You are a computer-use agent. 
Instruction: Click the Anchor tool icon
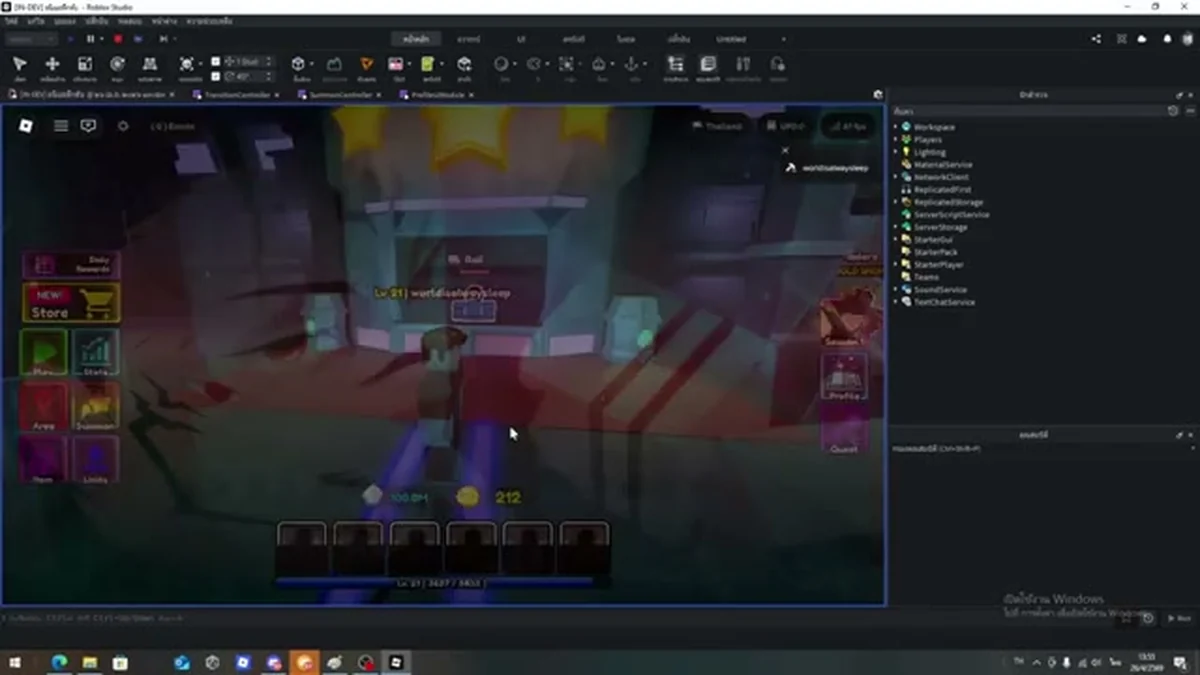coord(631,64)
